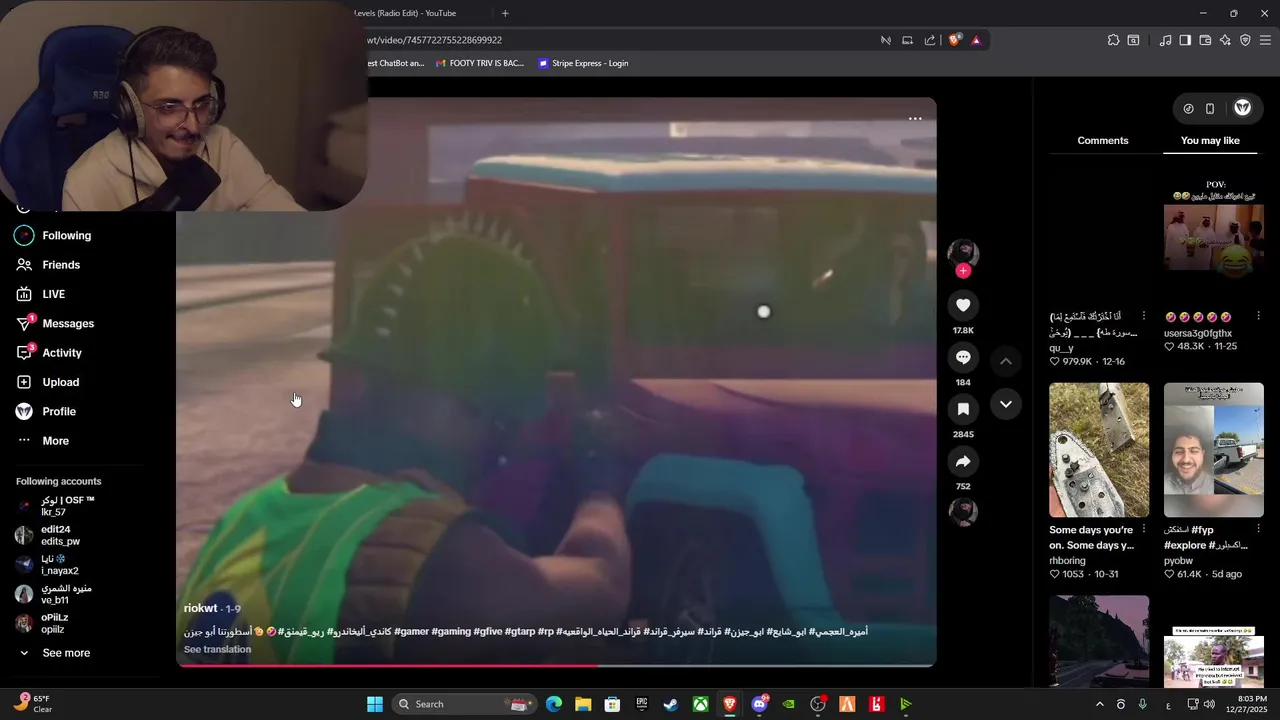The height and width of the screenshot is (720, 1280).
Task: Open the comments bubble icon showing 184
Action: 963,357
